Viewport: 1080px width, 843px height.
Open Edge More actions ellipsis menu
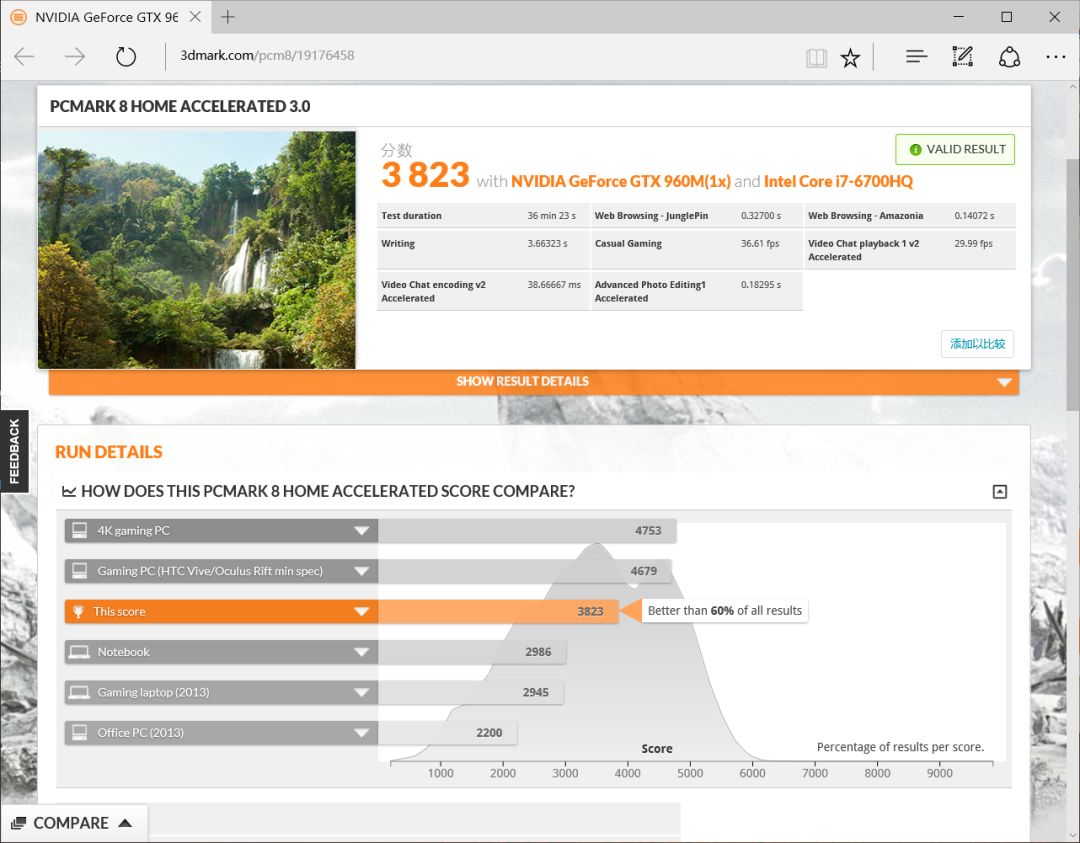tap(1055, 57)
